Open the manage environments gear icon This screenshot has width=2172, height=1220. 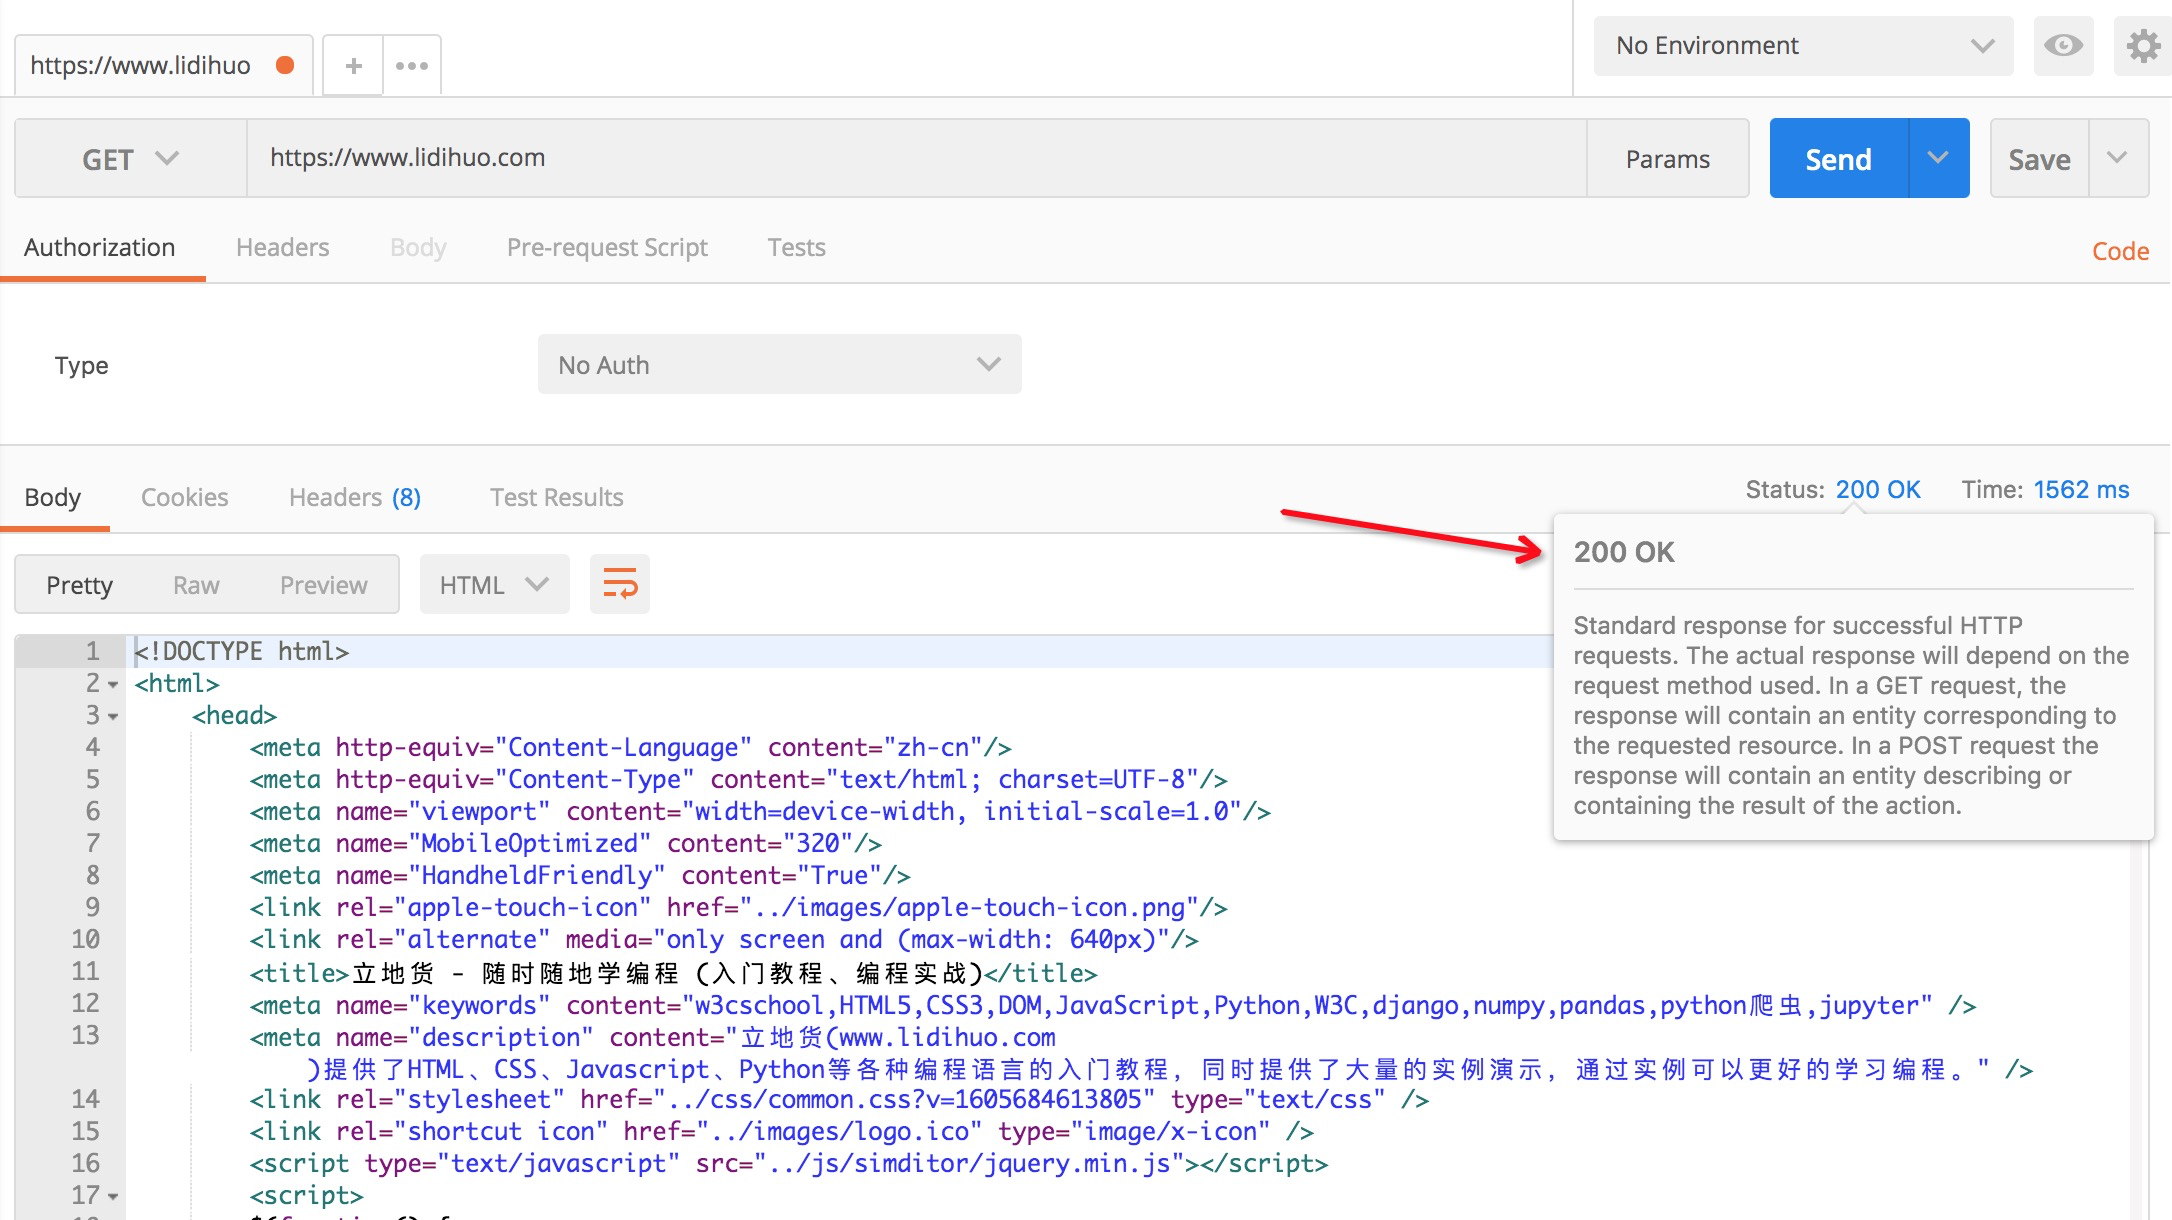click(x=2142, y=45)
